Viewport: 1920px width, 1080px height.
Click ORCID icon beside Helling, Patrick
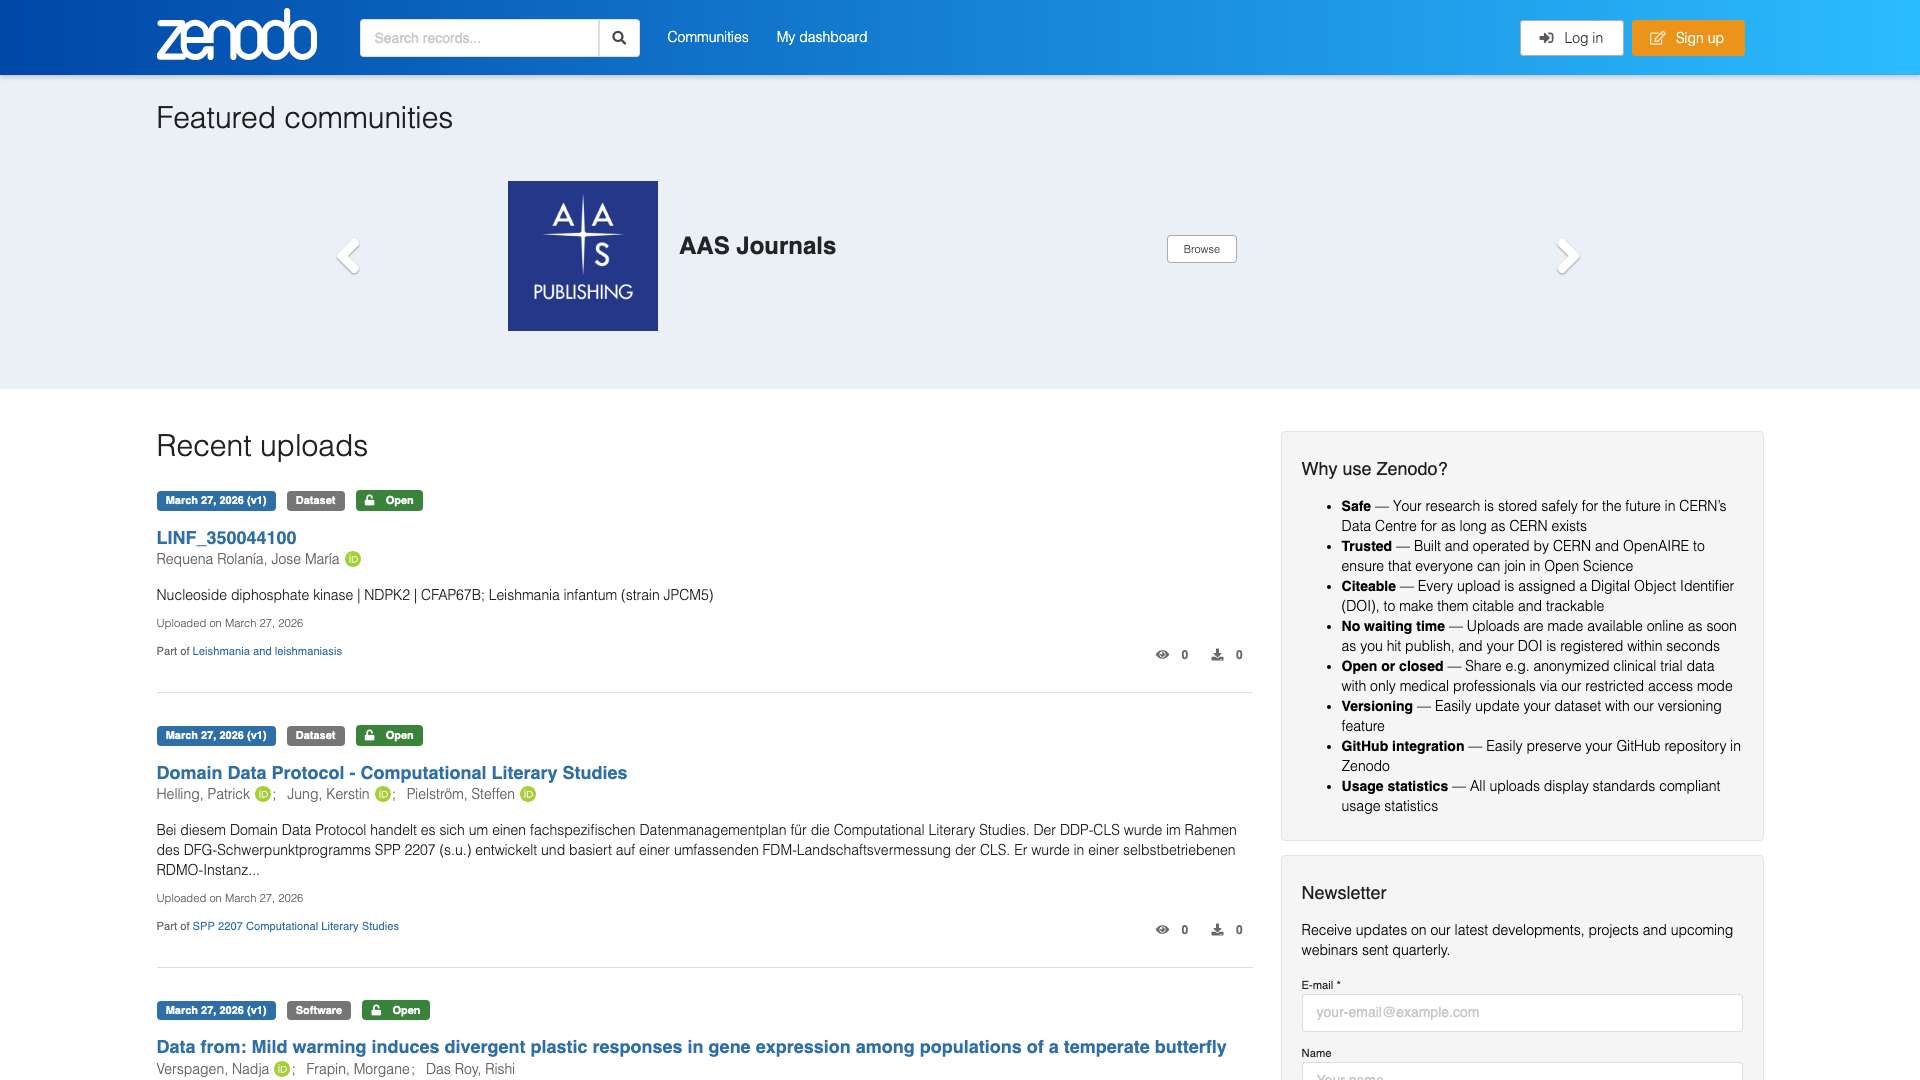tap(263, 794)
